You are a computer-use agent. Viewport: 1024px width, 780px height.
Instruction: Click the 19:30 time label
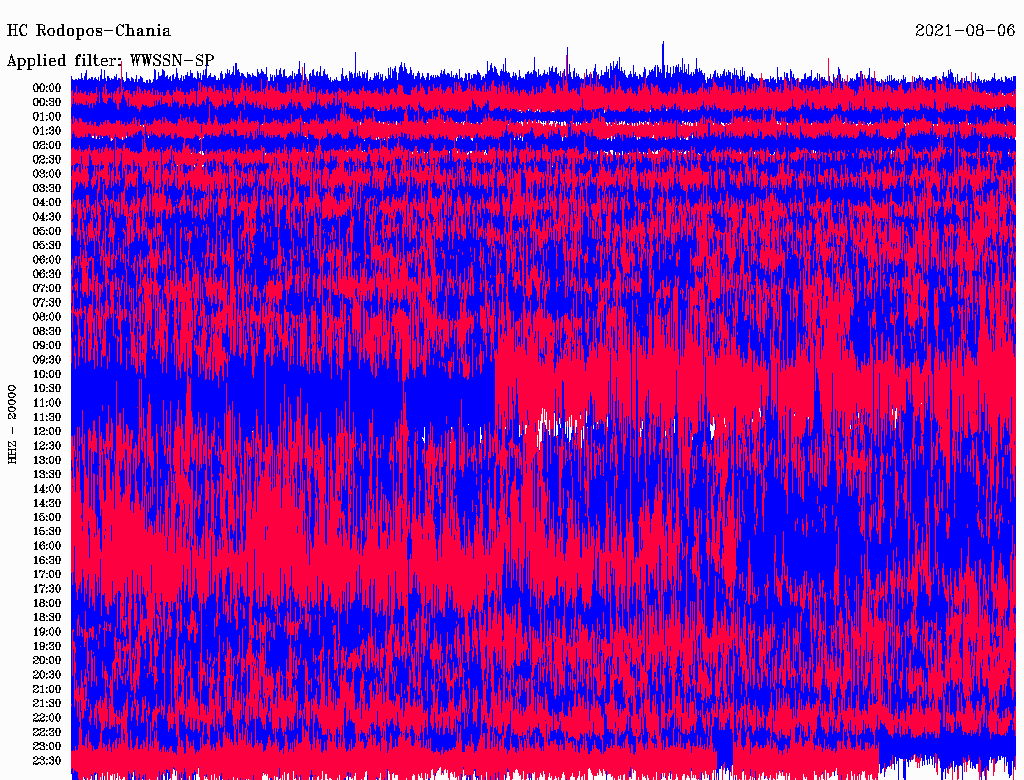(x=47, y=646)
